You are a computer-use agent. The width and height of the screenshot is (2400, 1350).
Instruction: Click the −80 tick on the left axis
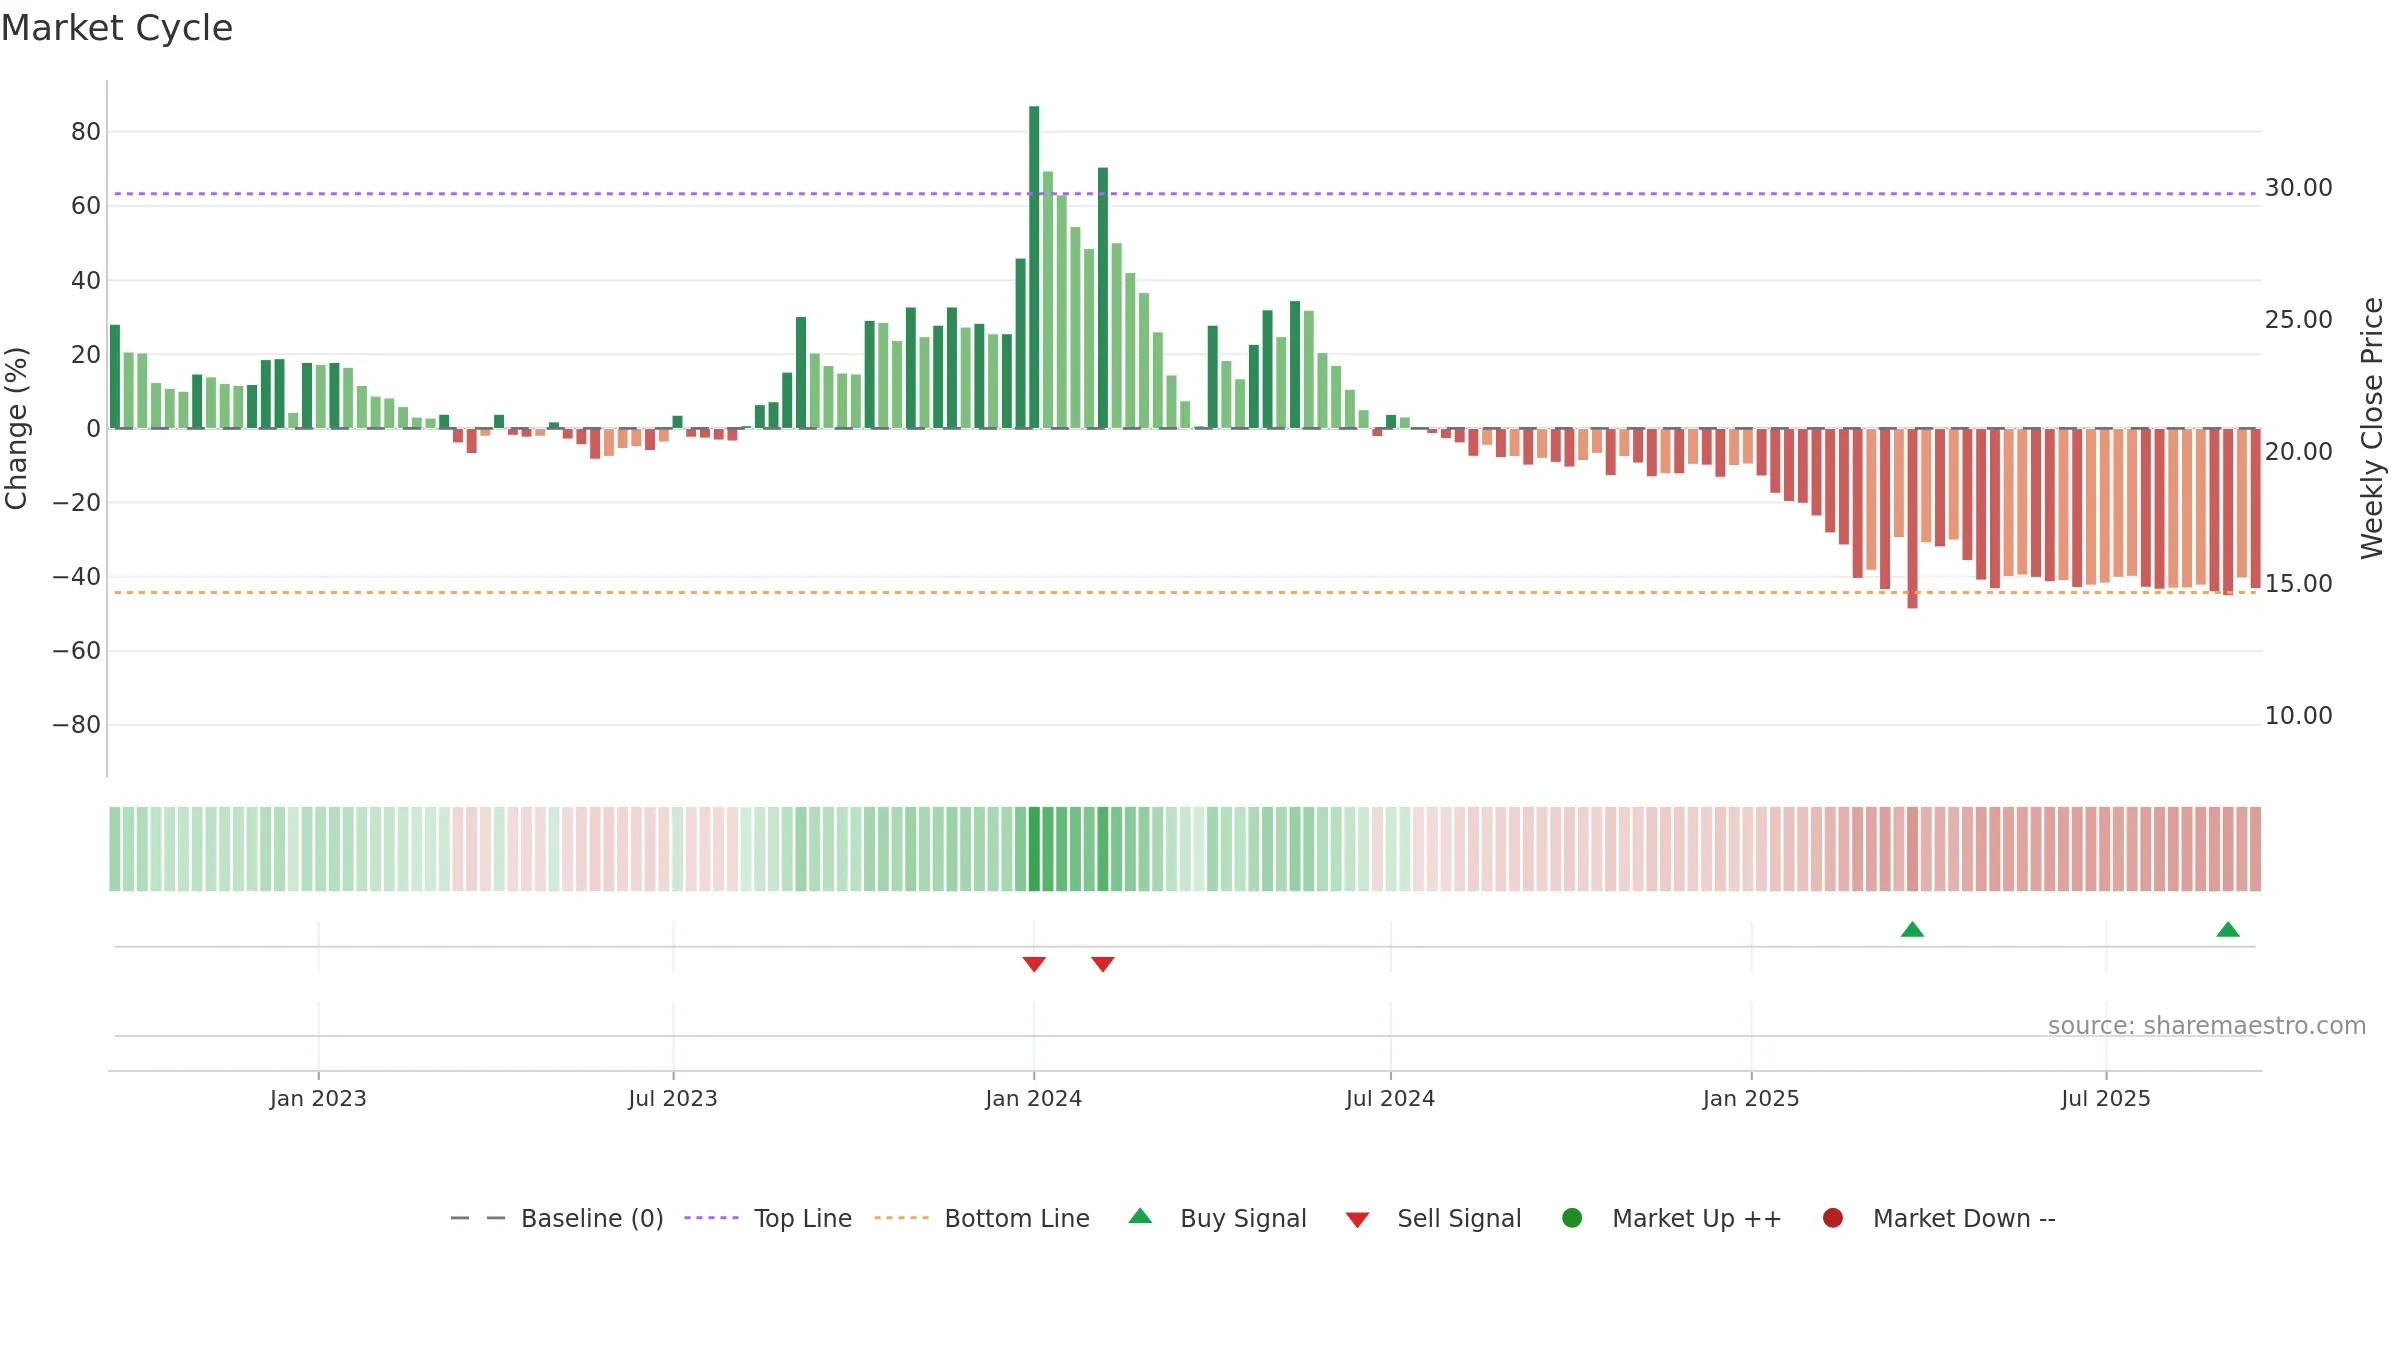[76, 724]
